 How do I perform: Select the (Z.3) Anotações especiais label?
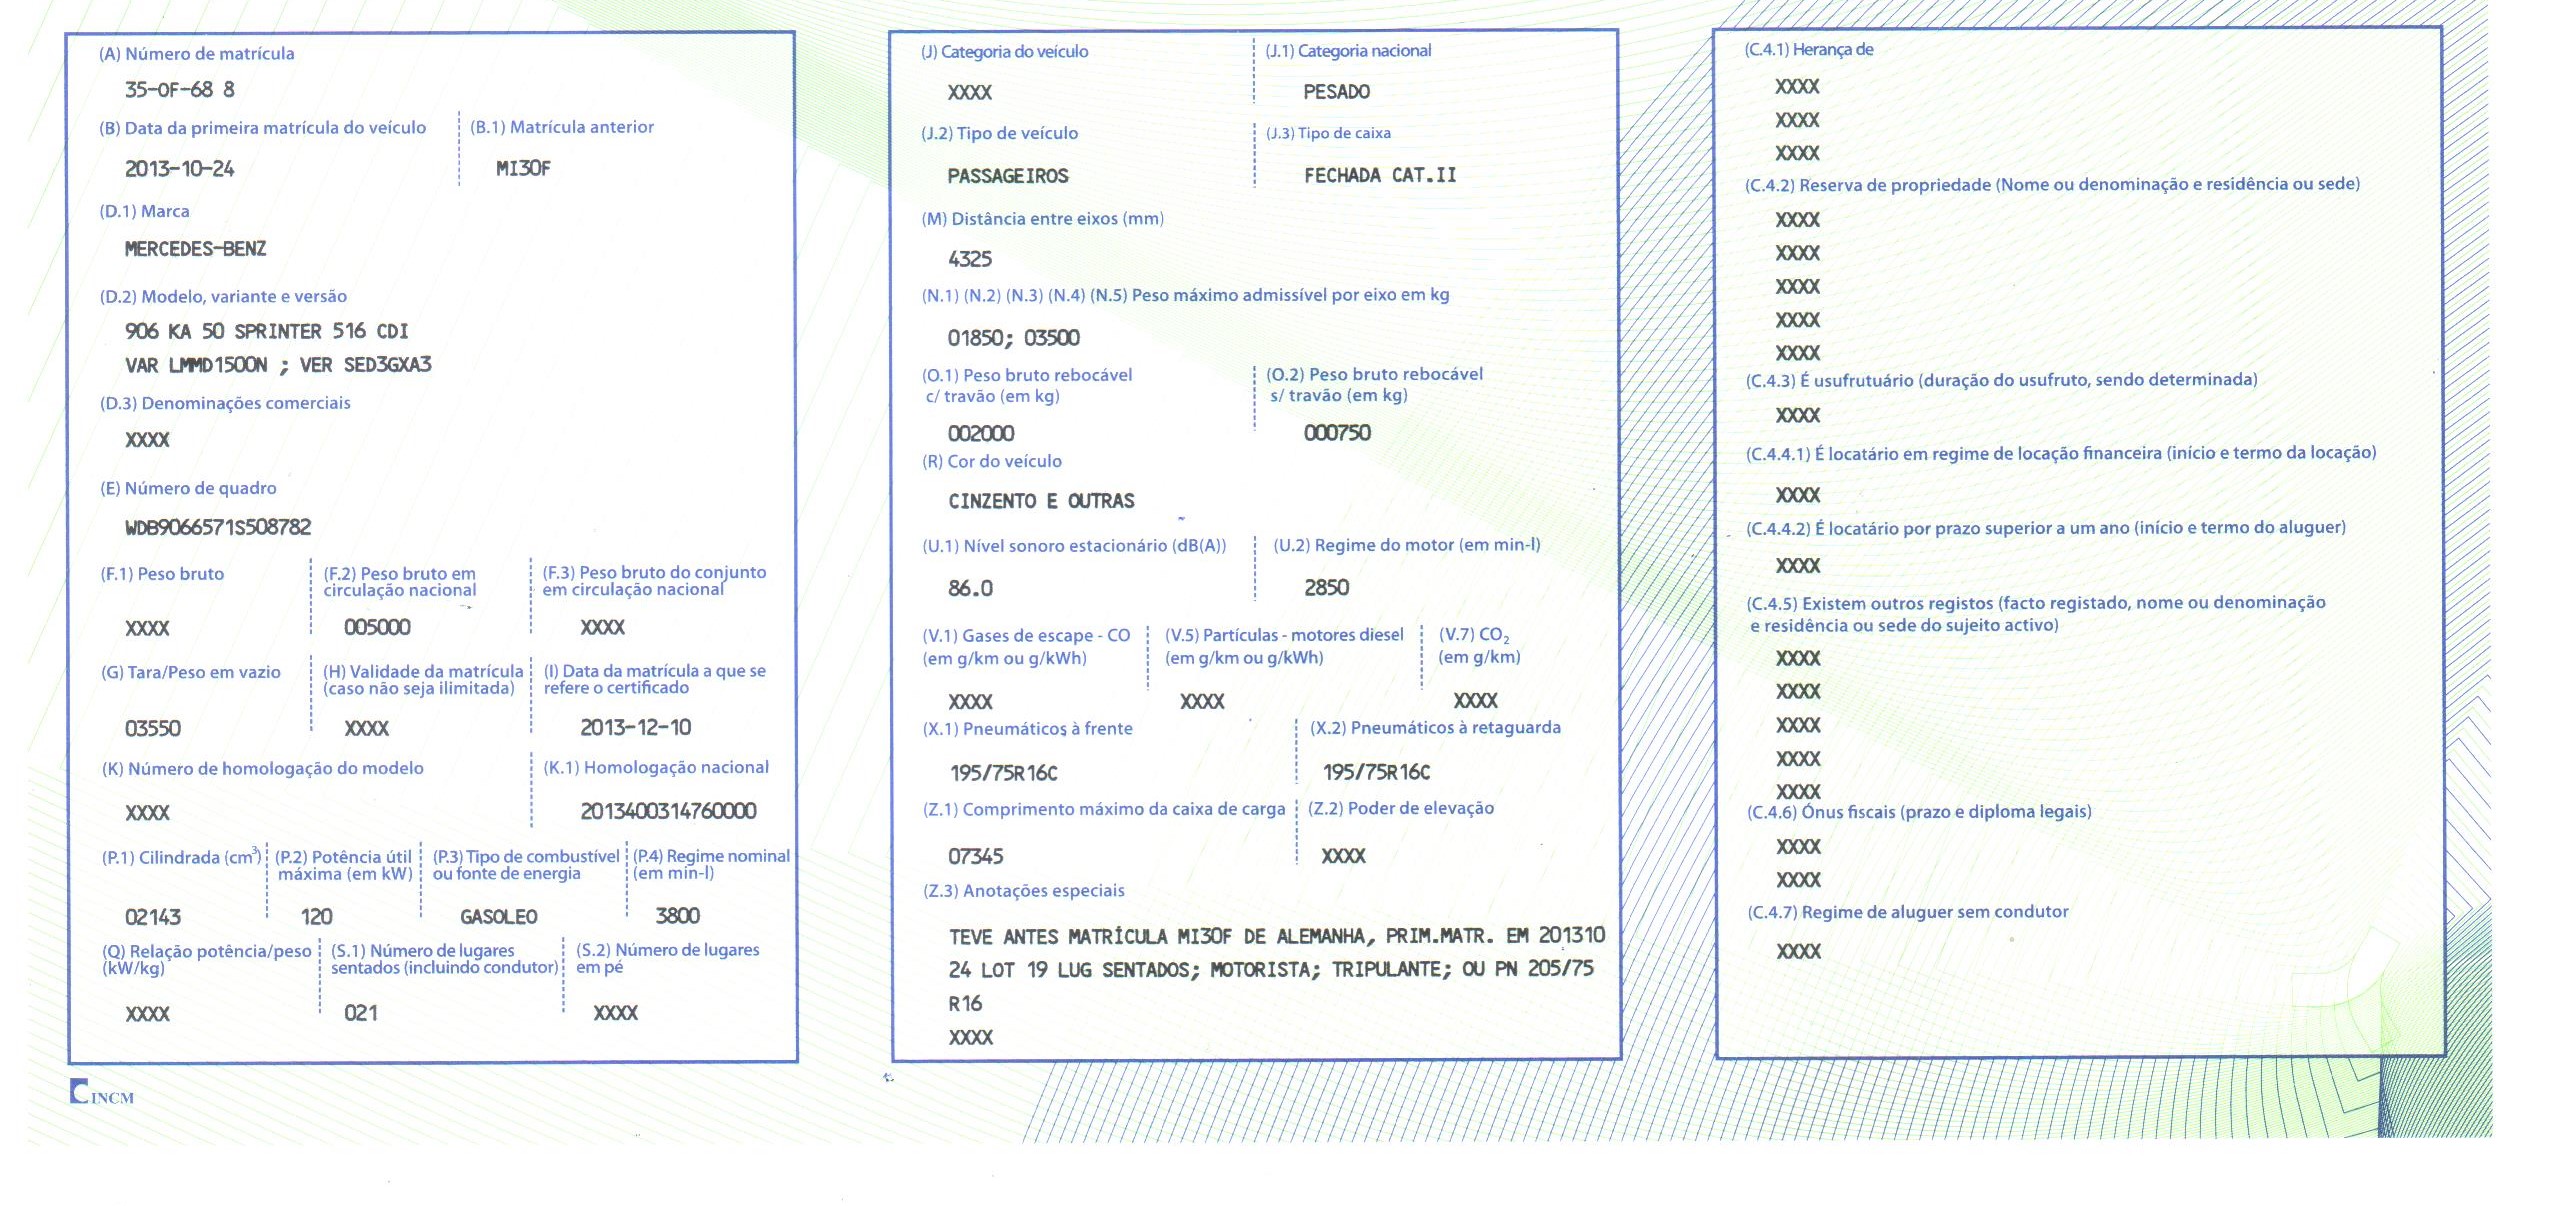(1023, 891)
